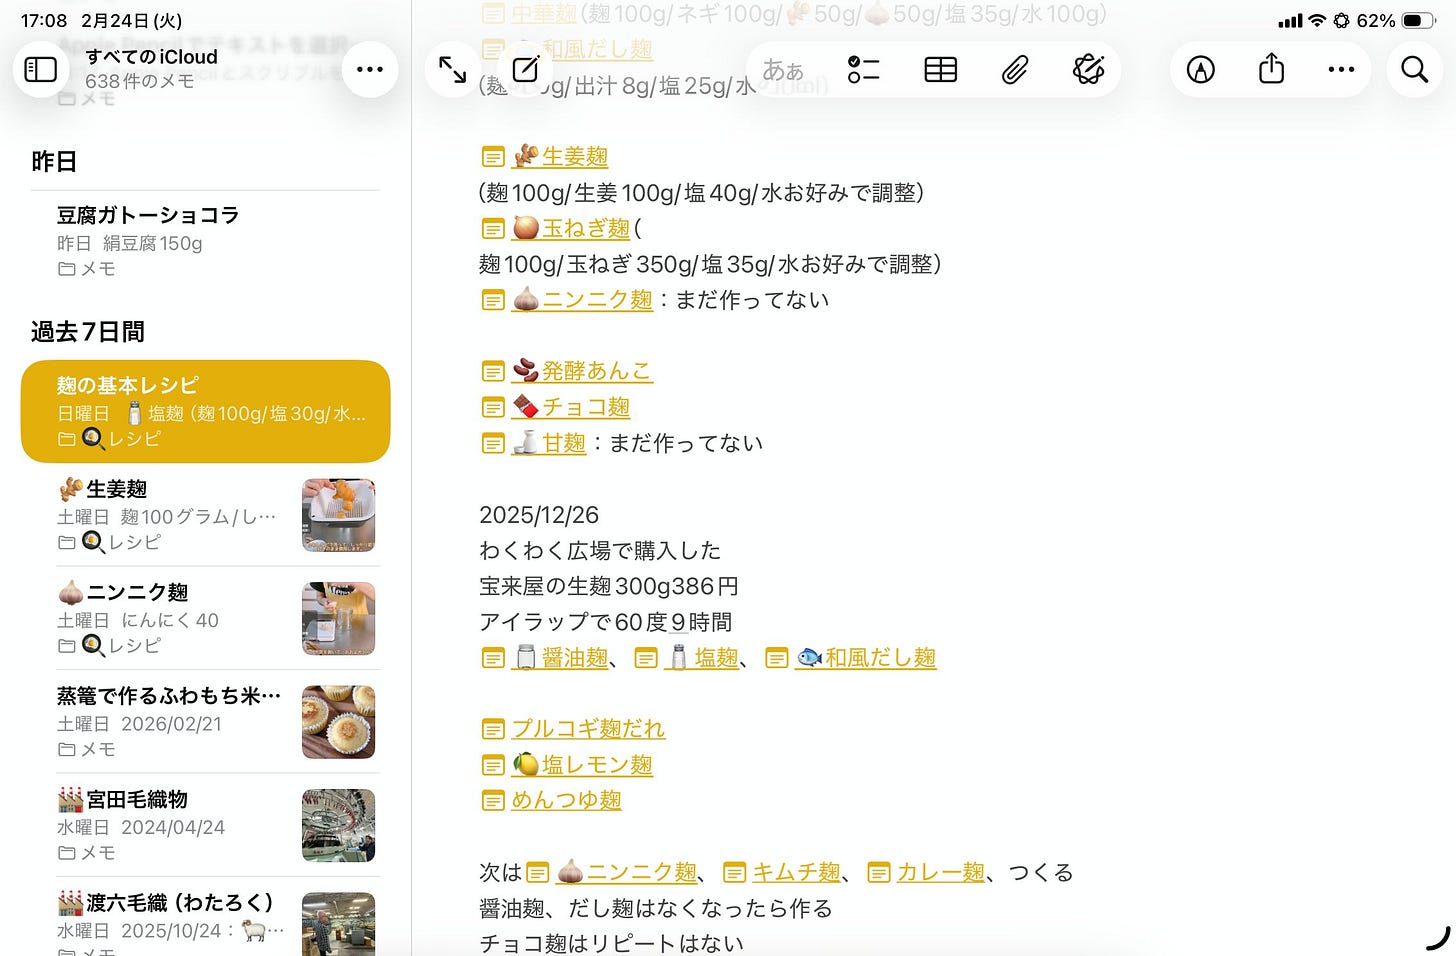Place cursor in わくわく広場で購入した line
The image size is (1456, 956).
(x=600, y=551)
